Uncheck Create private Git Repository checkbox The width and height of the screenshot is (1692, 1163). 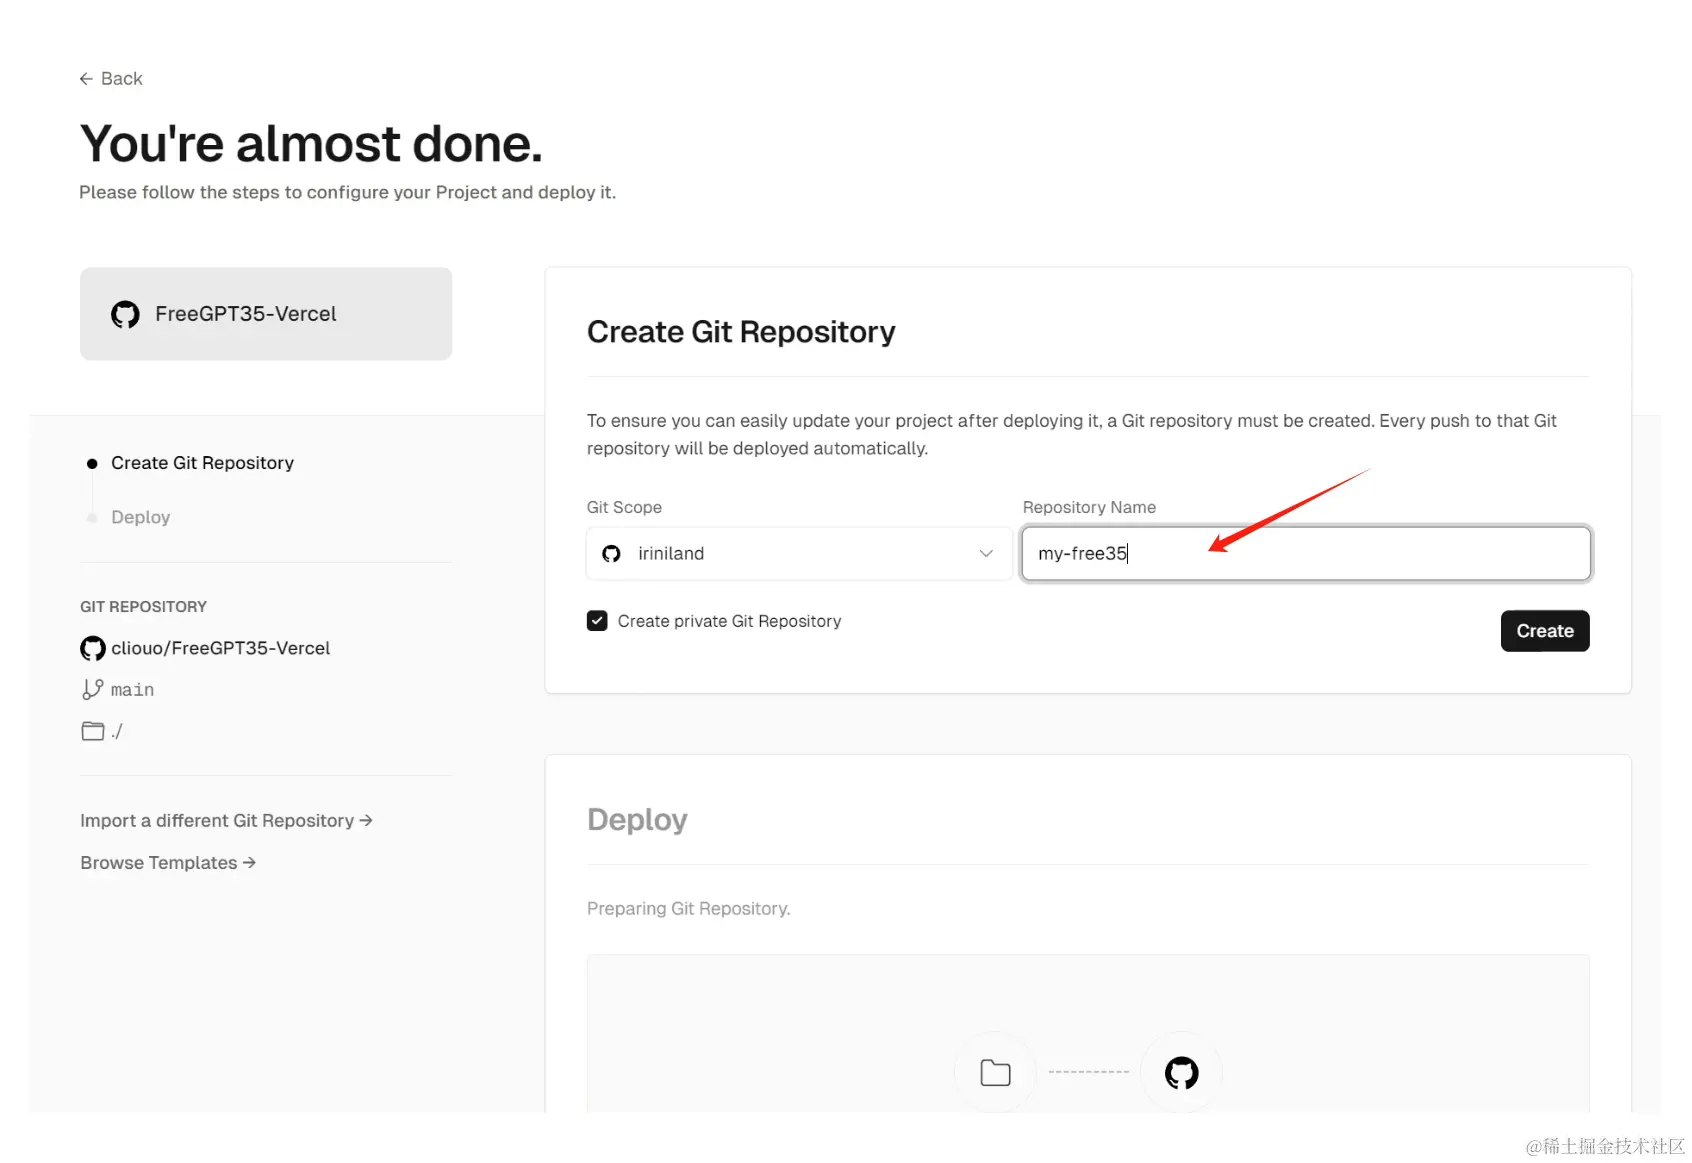click(597, 621)
